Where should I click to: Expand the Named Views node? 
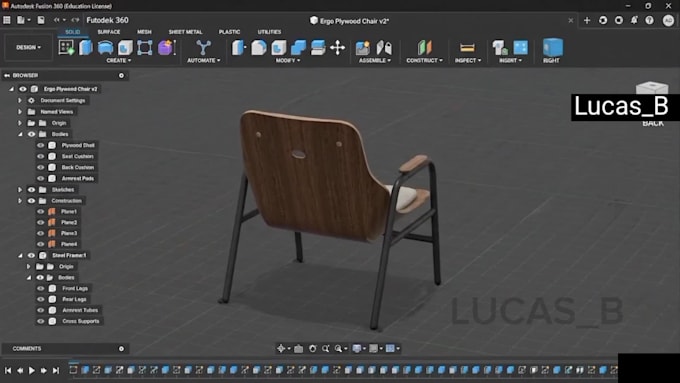[x=20, y=112]
